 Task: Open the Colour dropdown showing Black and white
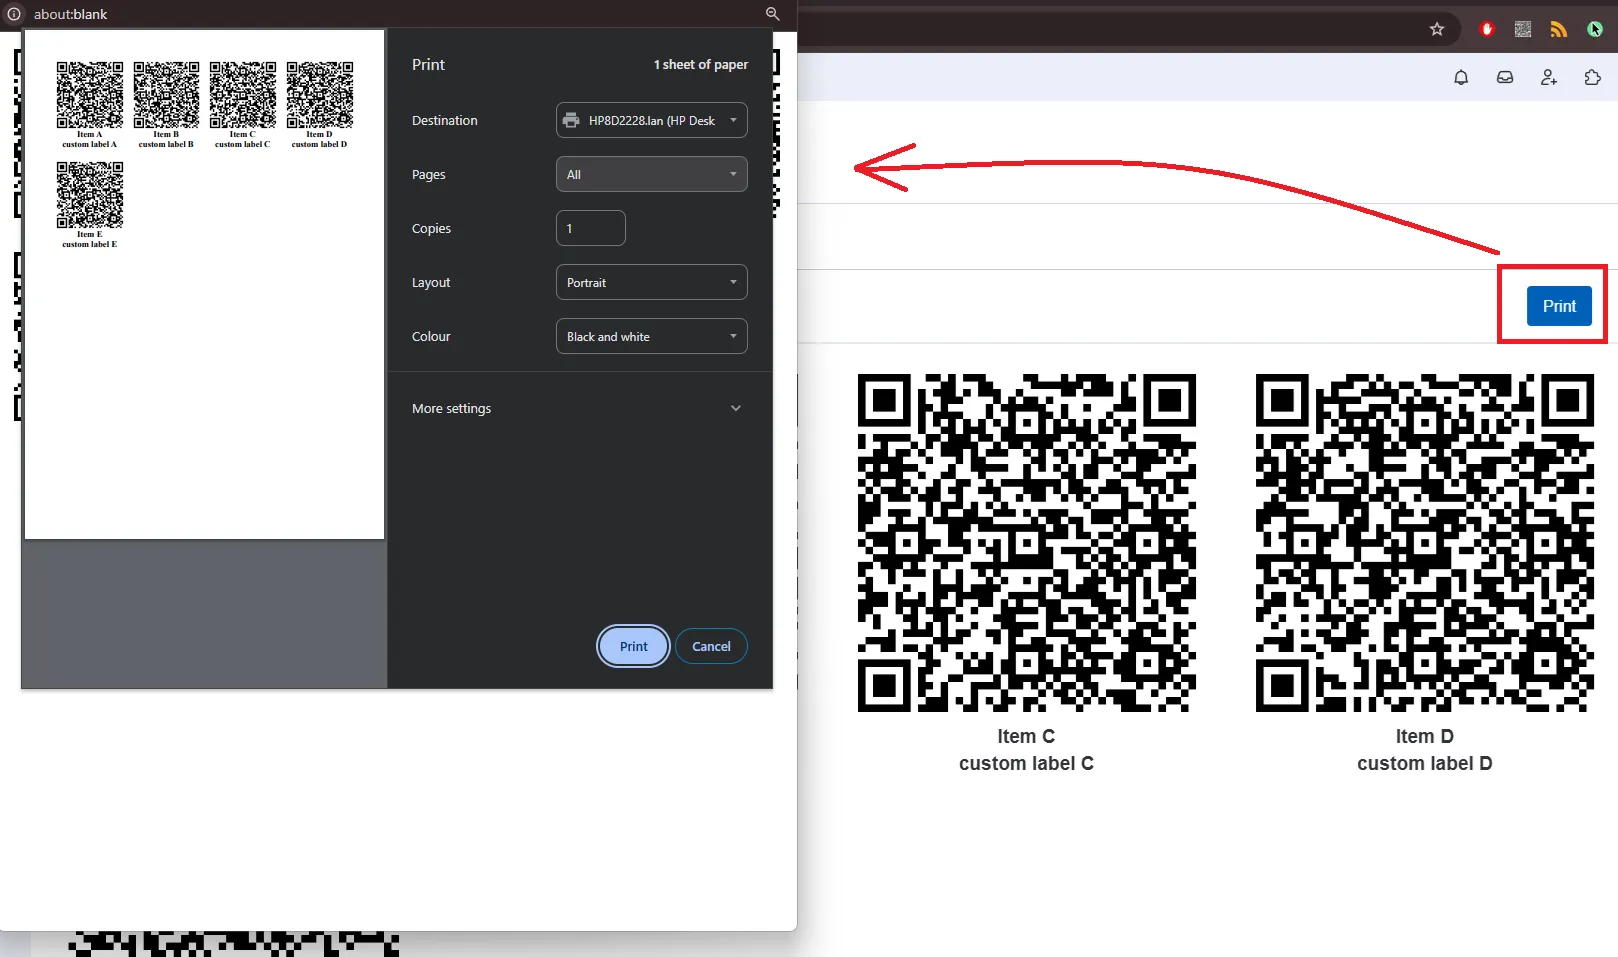(651, 336)
